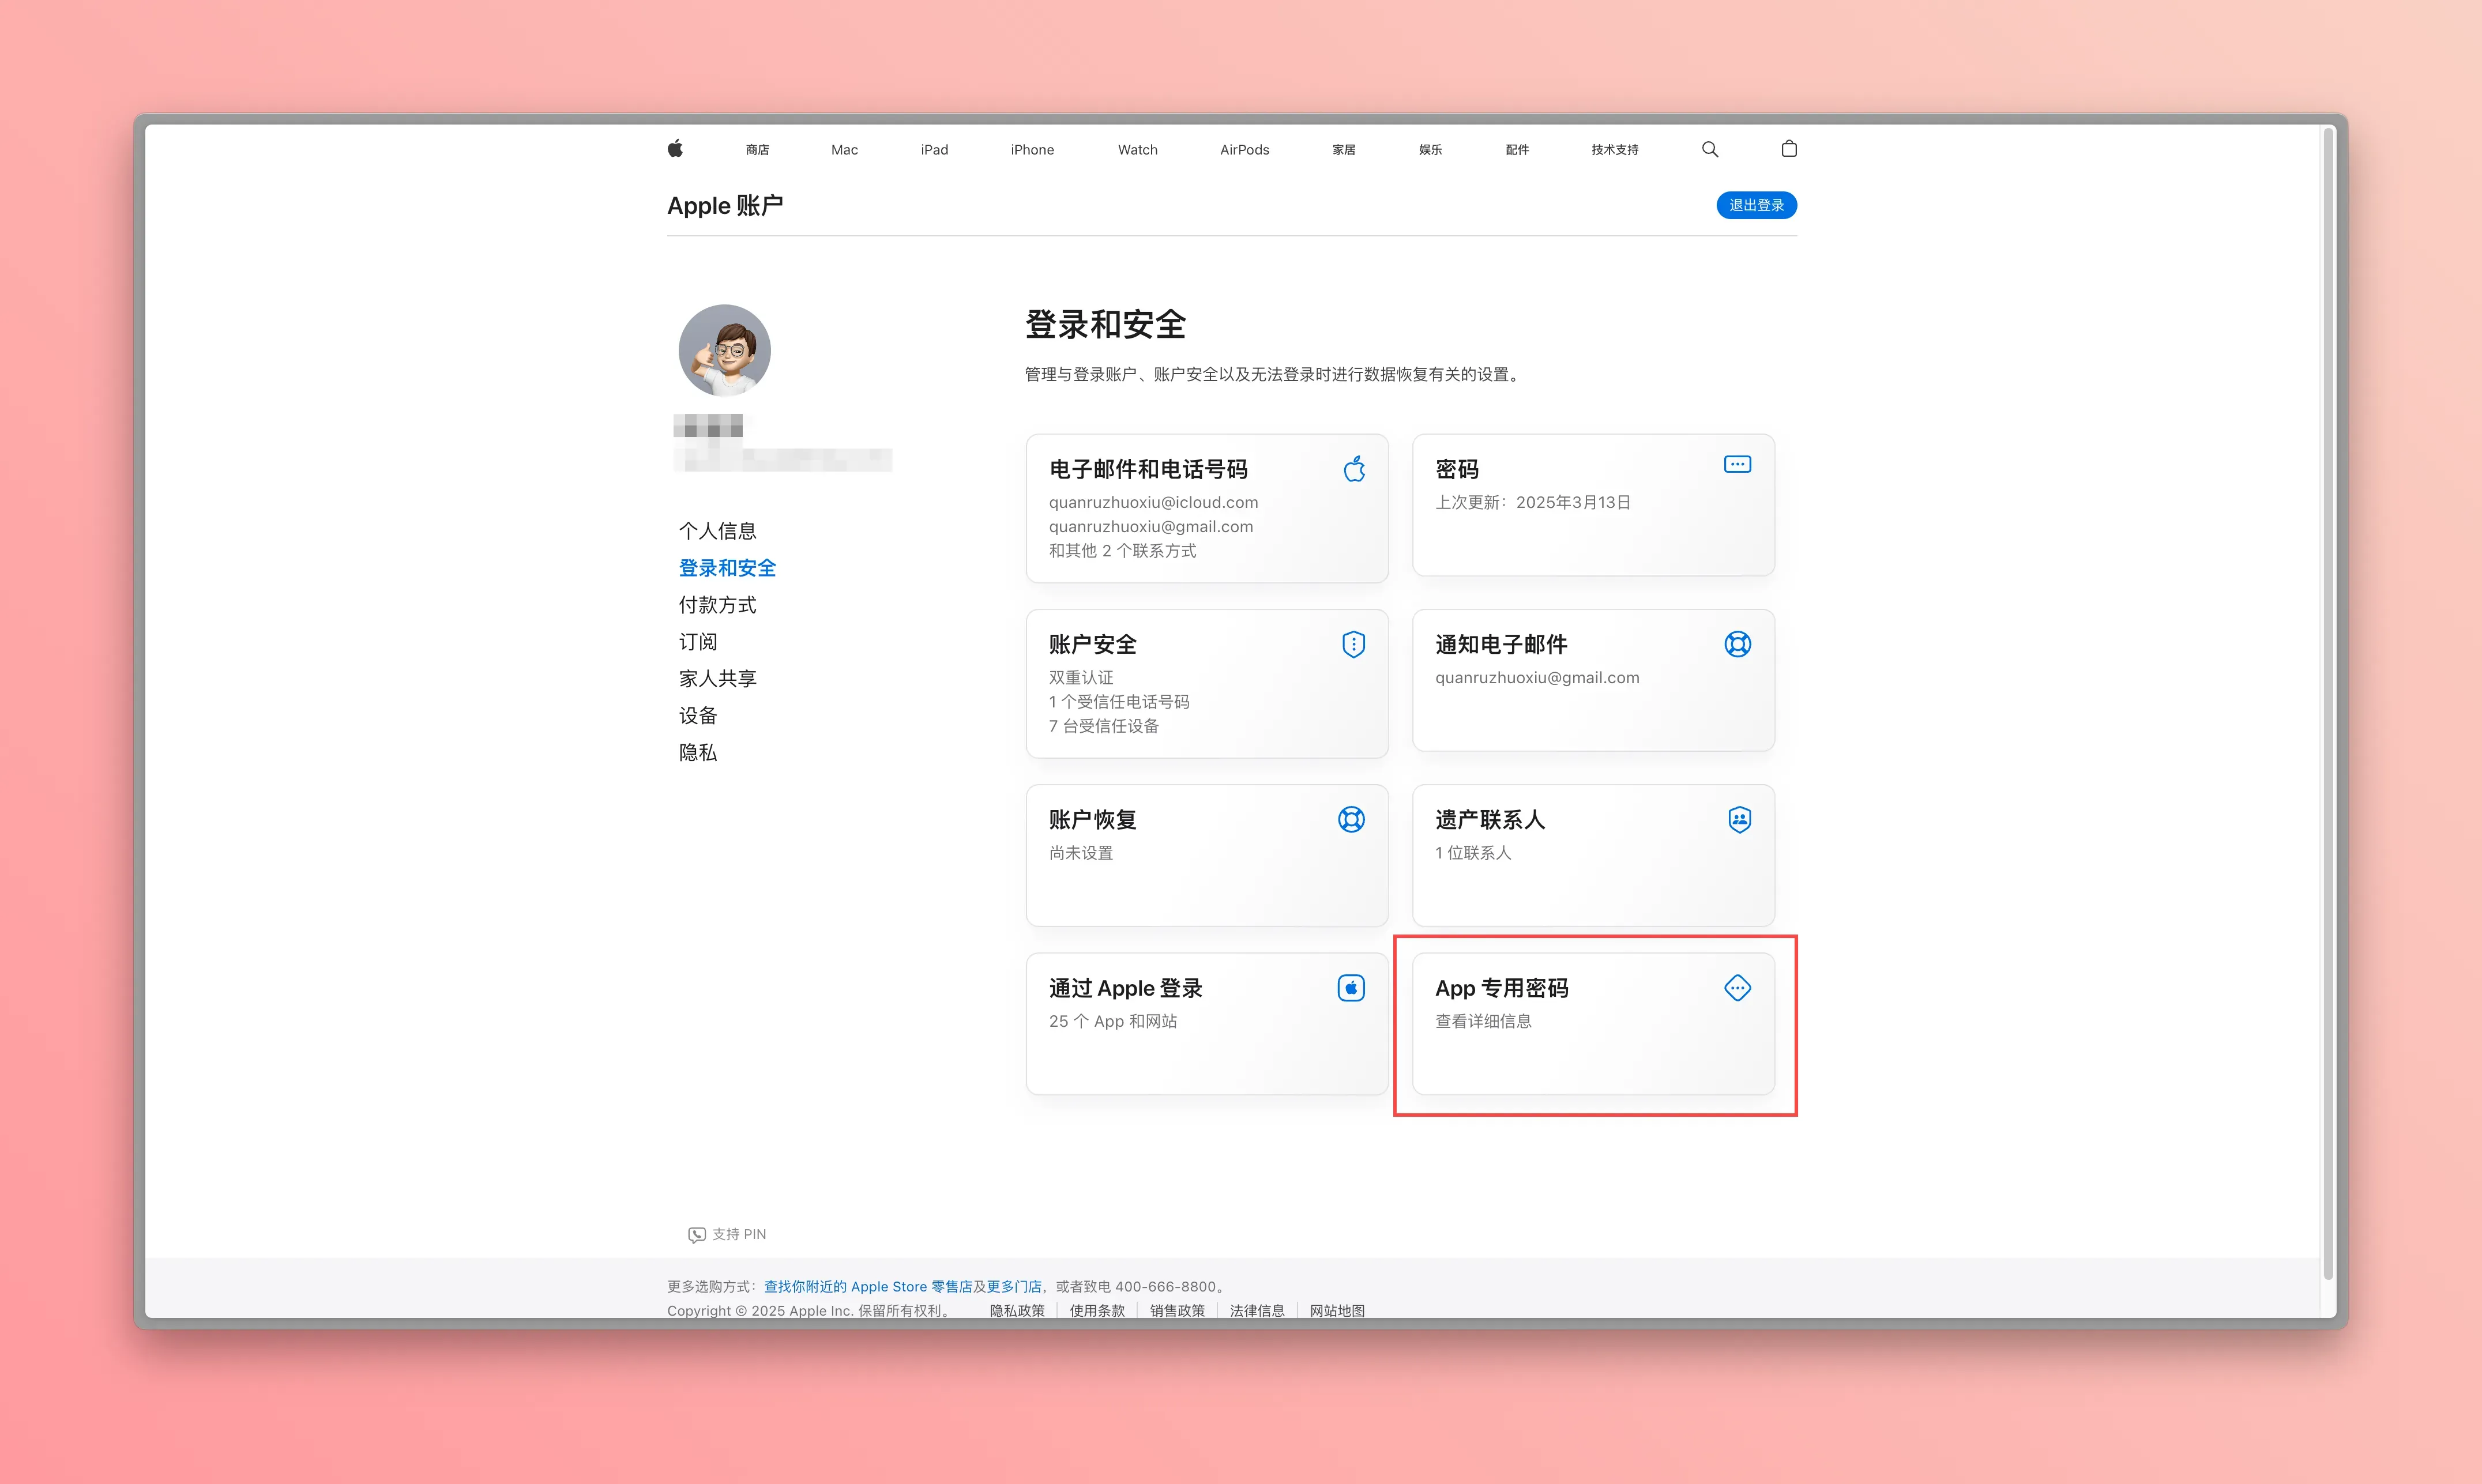Click the password card's ellipsis icon
2482x1484 pixels.
[x=1737, y=464]
